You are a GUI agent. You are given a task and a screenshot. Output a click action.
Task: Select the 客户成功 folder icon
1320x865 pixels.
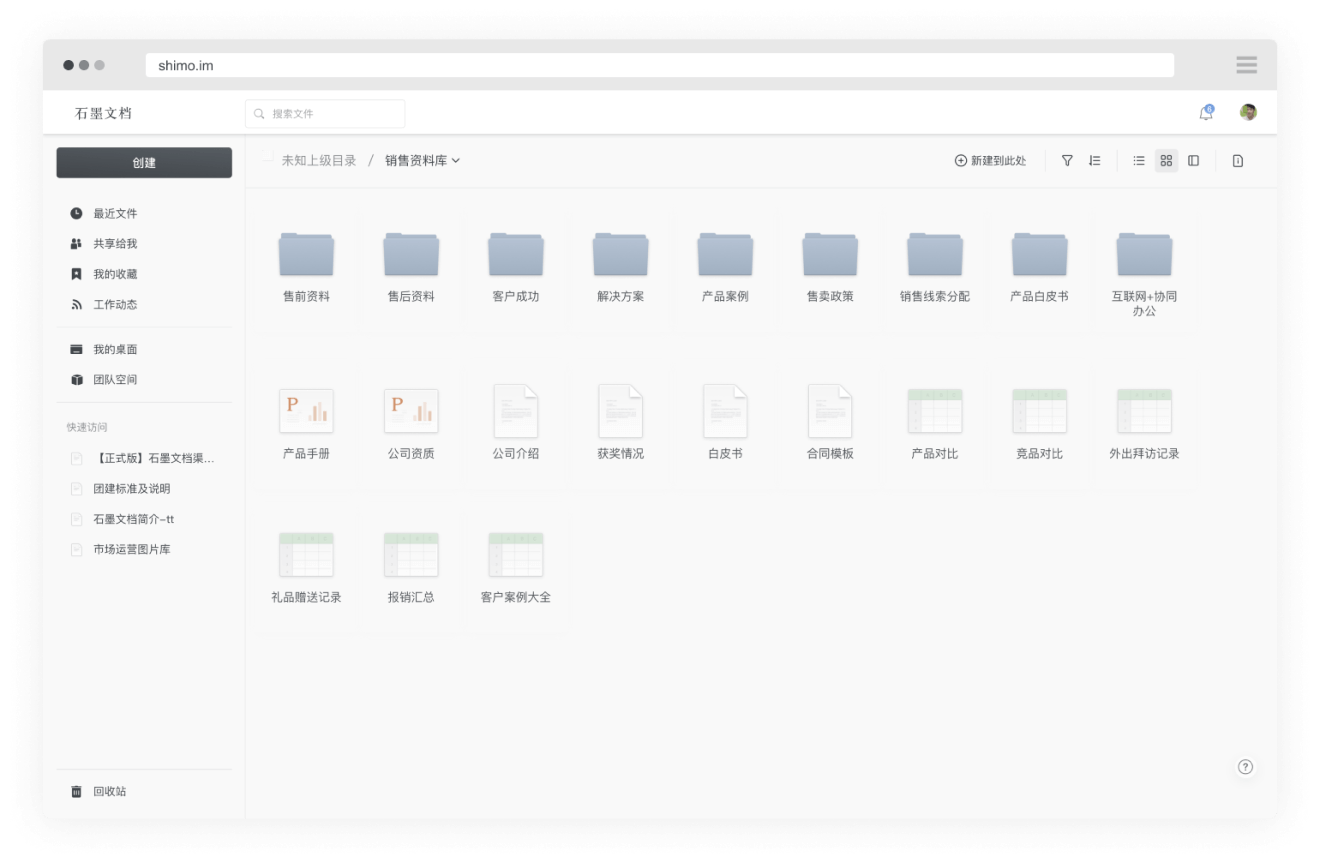[x=516, y=254]
